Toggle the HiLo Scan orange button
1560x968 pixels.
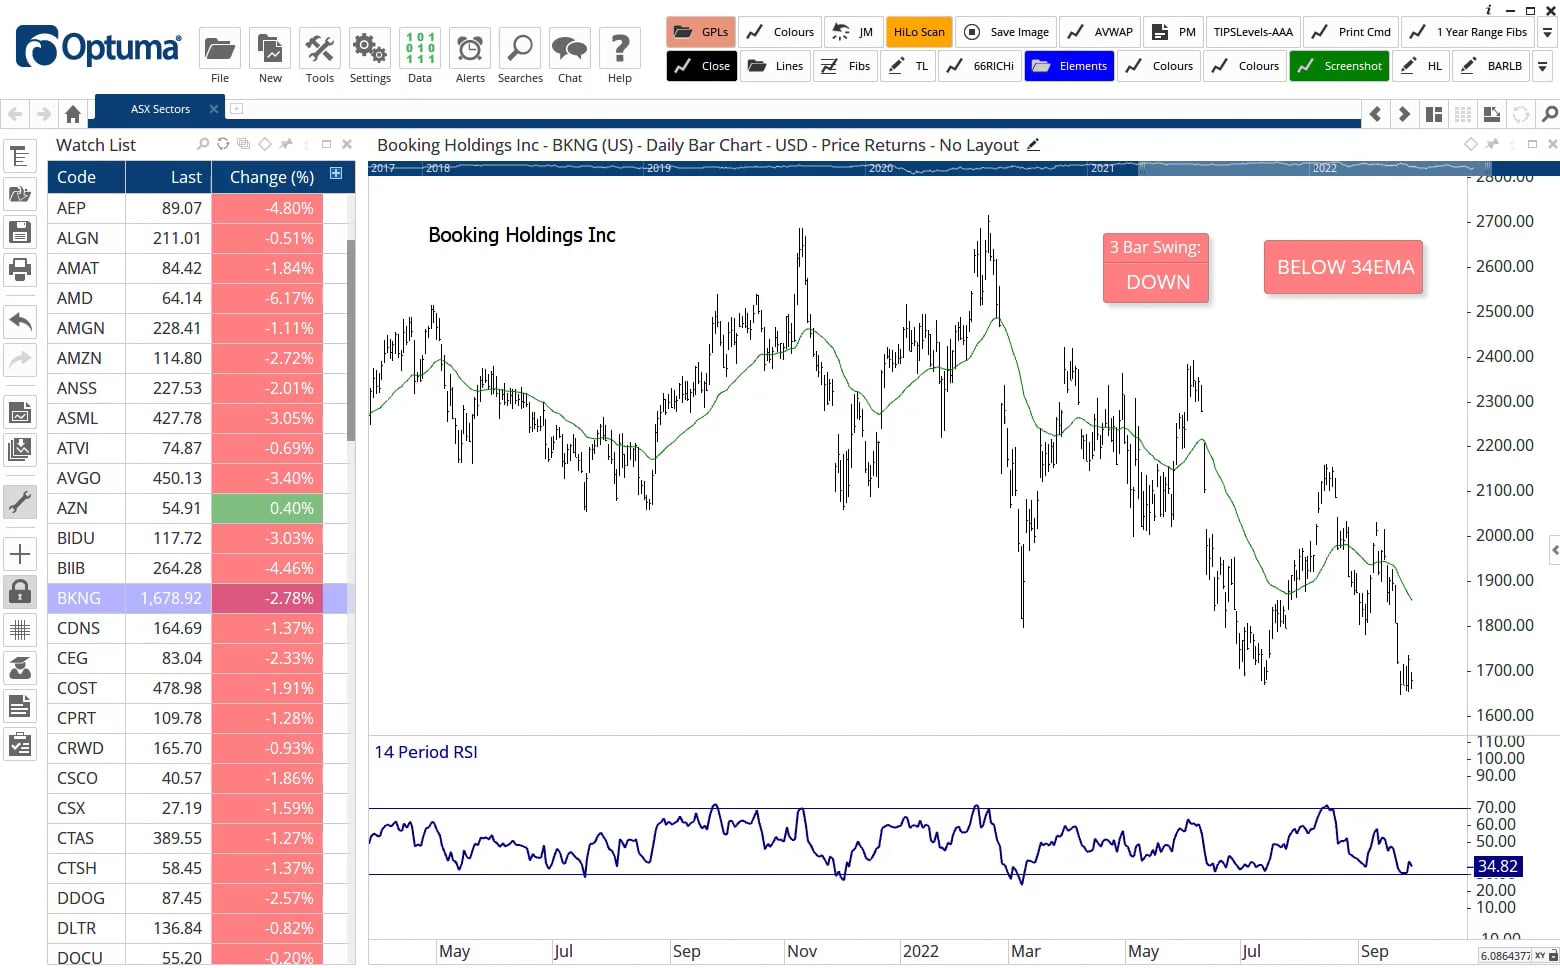[x=918, y=32]
